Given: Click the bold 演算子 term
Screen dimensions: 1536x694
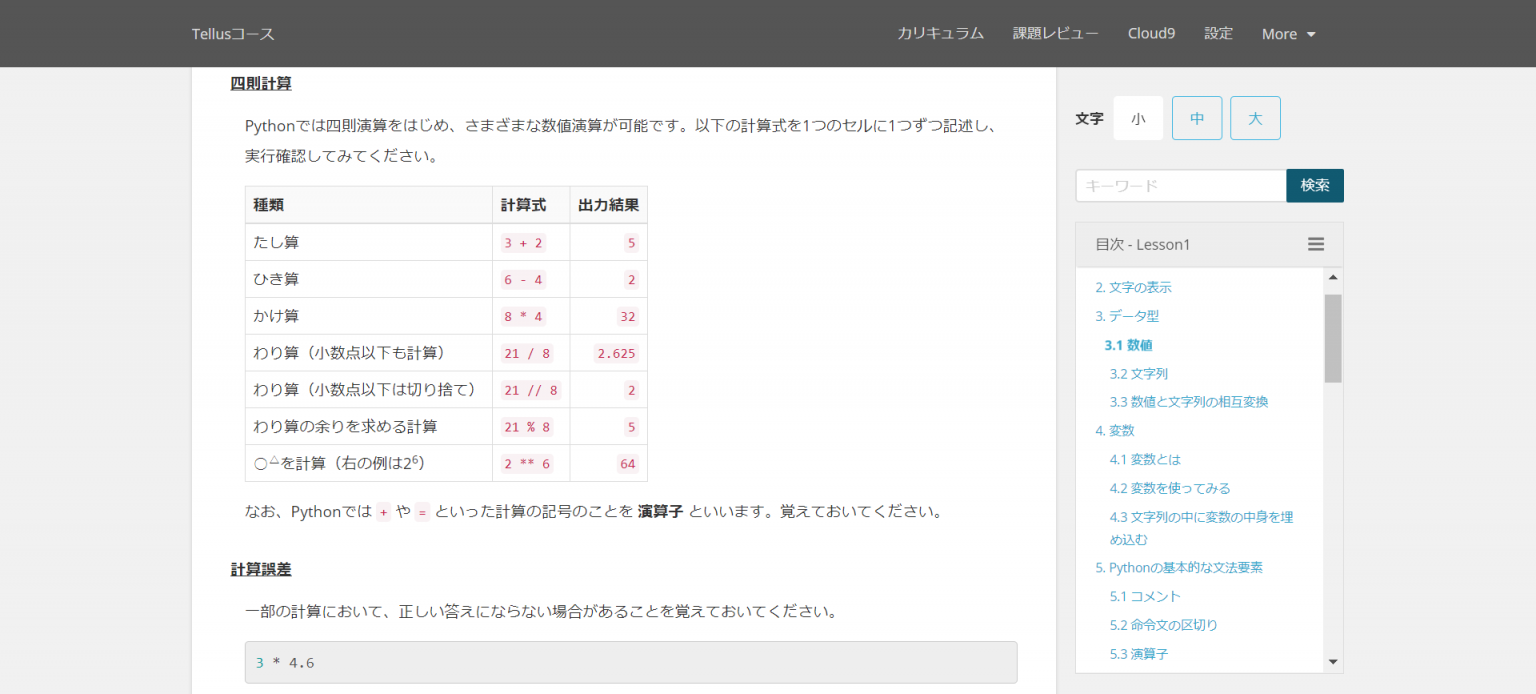Looking at the screenshot, I should click(x=660, y=511).
